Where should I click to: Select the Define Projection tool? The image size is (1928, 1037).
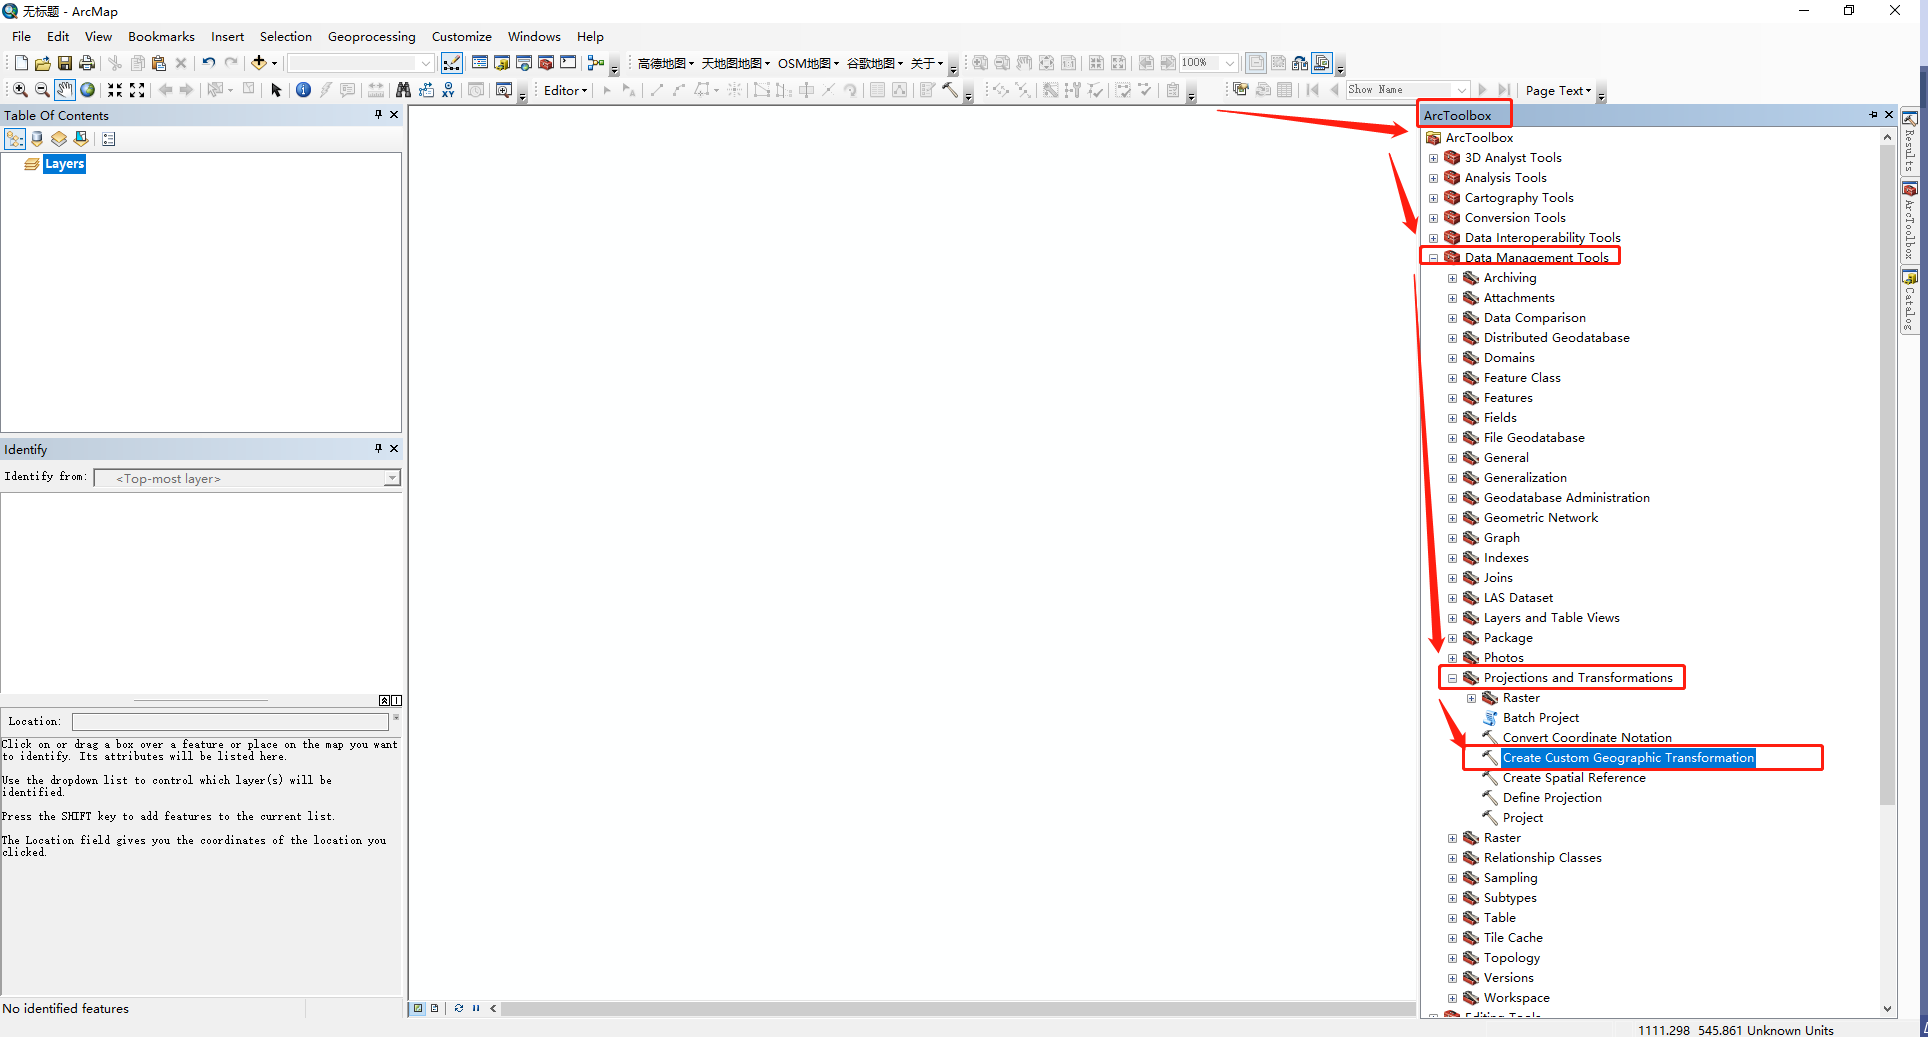click(x=1552, y=798)
